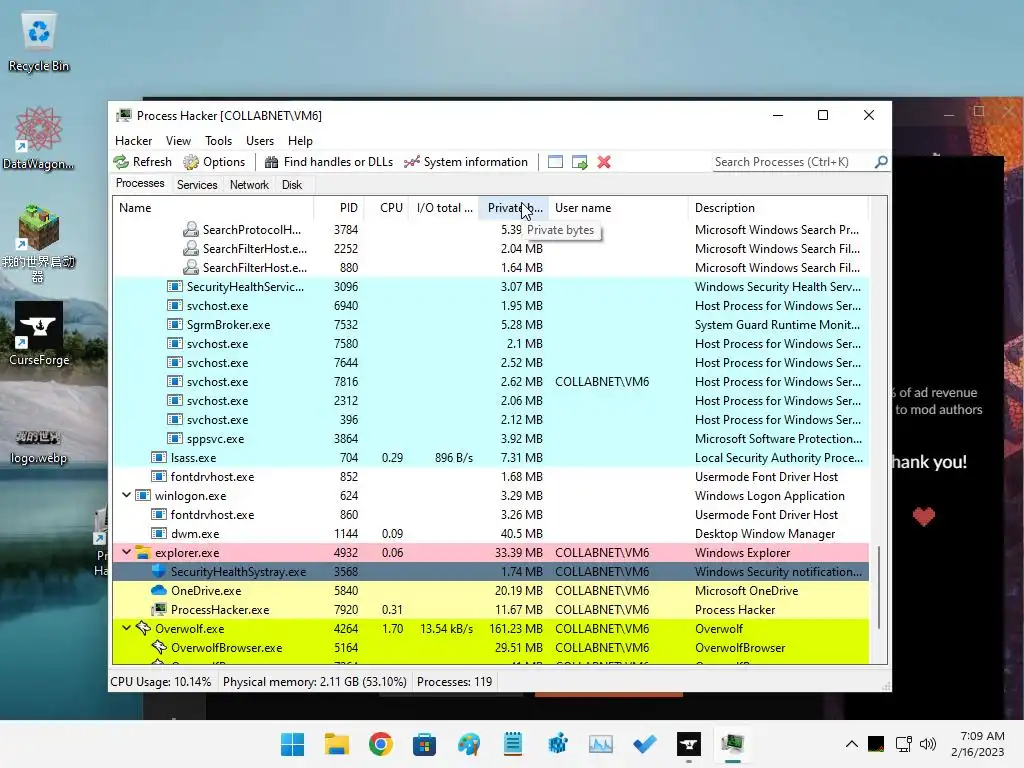Open File Explorer from taskbar

(x=336, y=744)
